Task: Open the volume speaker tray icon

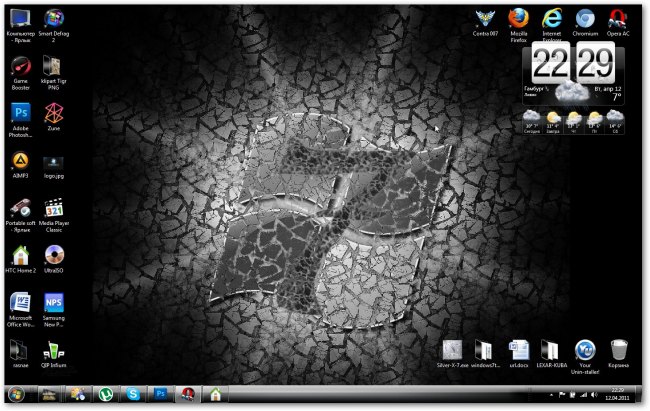Action: point(594,395)
